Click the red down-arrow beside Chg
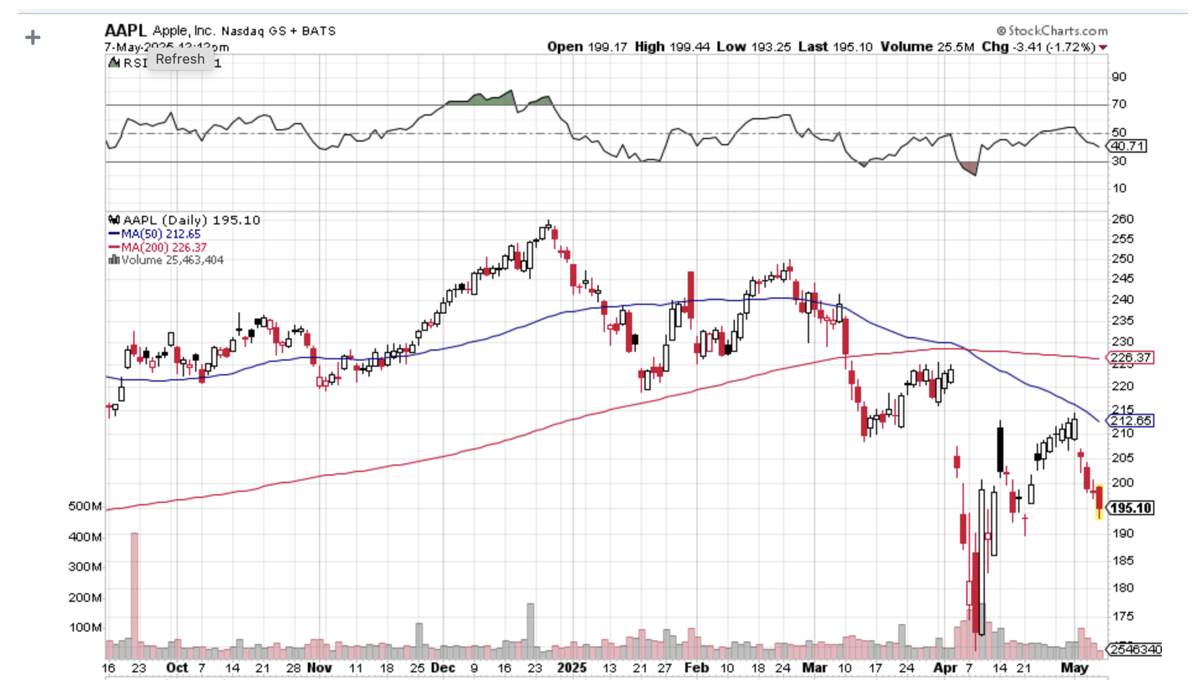Viewport: 1202px width, 698px height. pyautogui.click(x=1103, y=47)
